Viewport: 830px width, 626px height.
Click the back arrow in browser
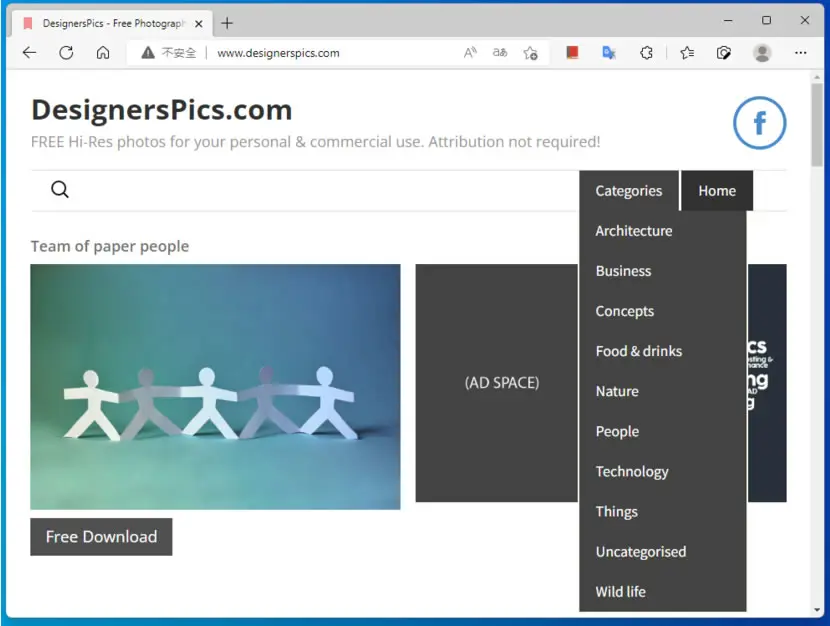30,53
